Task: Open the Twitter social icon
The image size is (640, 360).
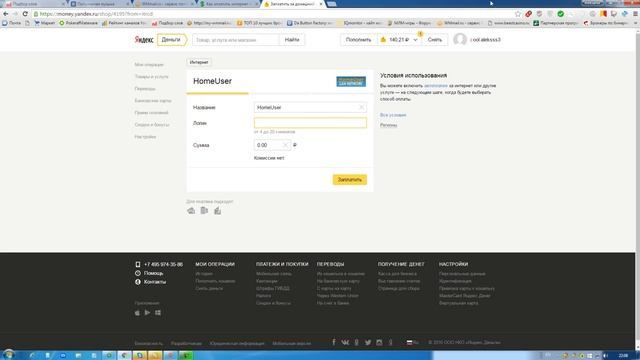Action: 368,342
